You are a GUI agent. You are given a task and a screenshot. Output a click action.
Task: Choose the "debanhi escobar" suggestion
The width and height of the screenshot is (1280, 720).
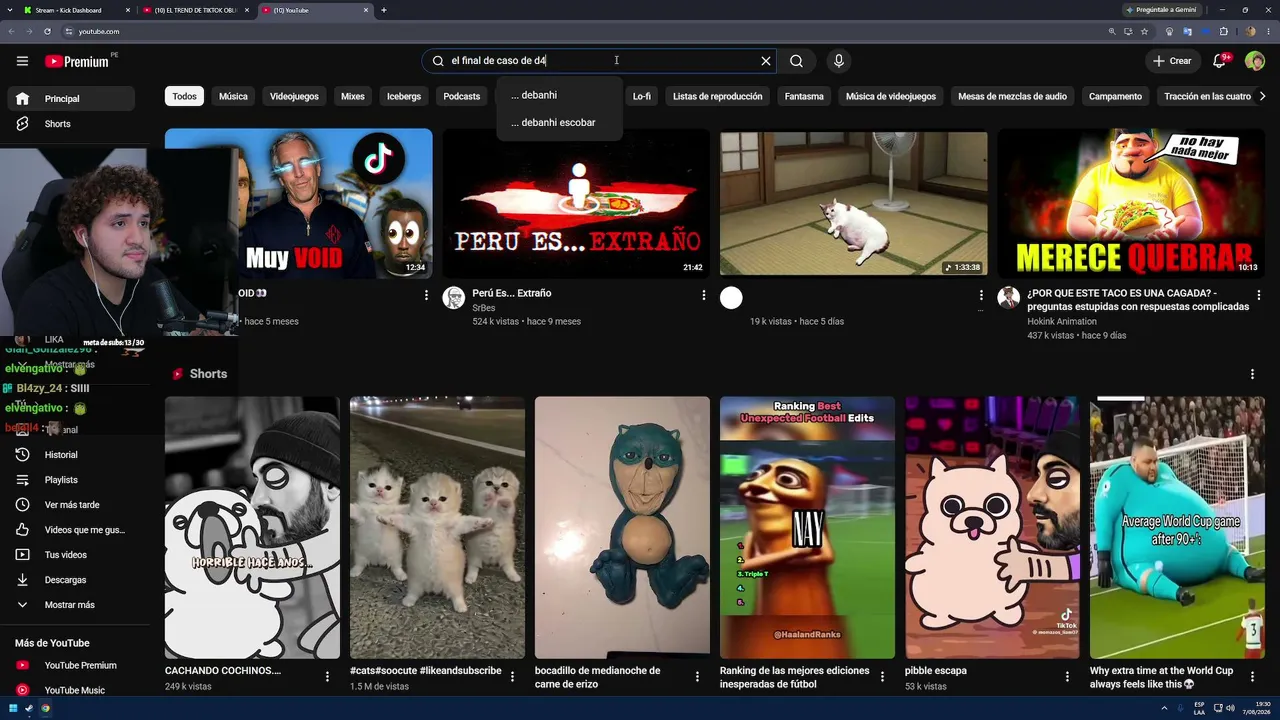560,122
